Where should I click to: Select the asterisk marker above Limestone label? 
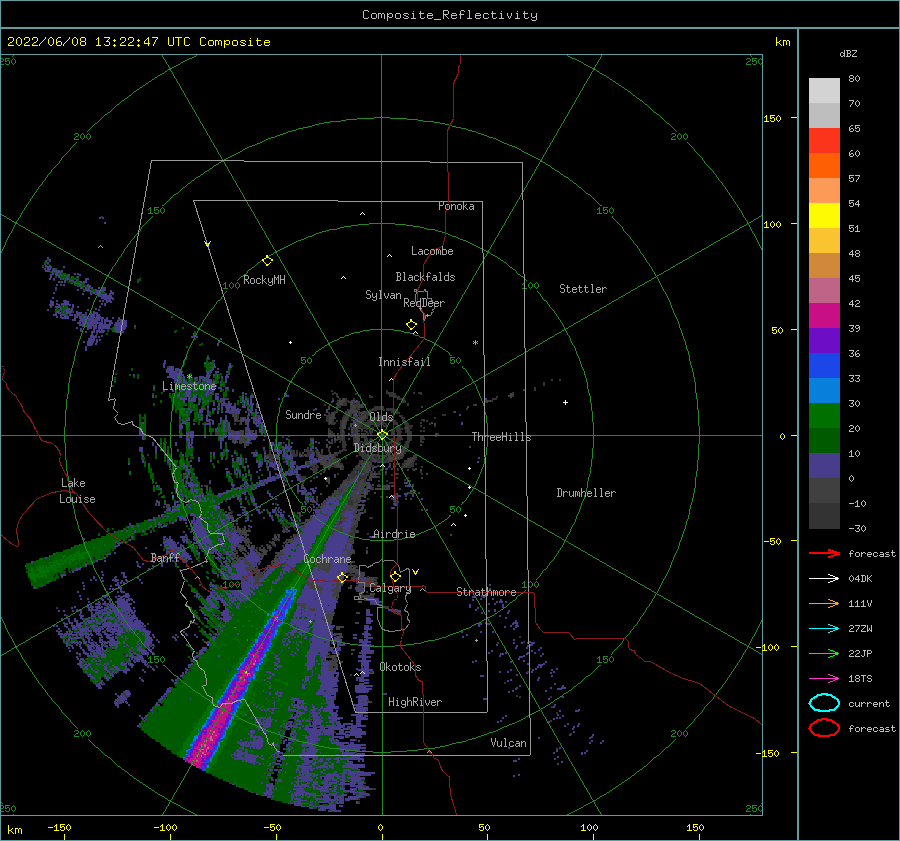click(x=189, y=377)
